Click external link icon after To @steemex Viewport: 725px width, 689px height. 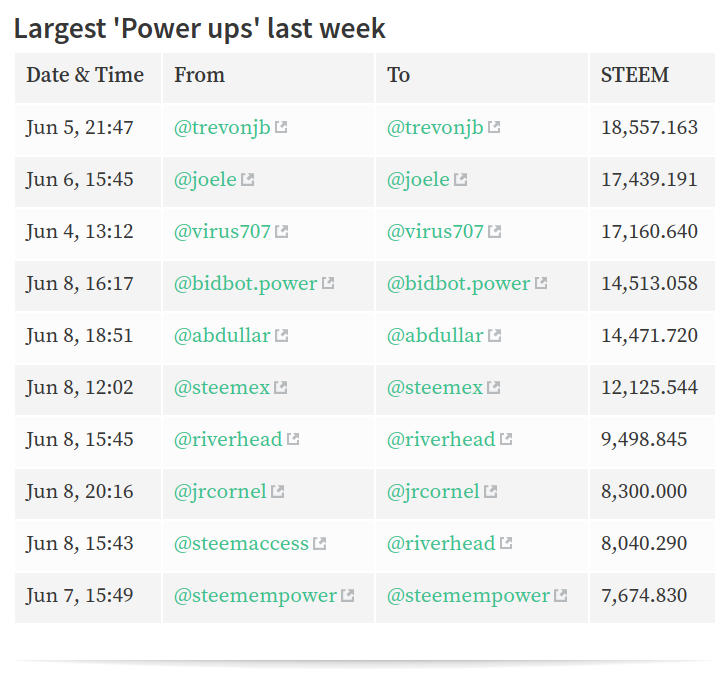click(x=494, y=388)
